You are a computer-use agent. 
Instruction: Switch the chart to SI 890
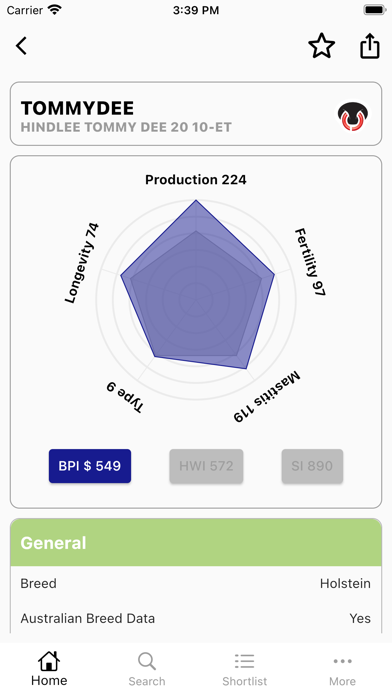[x=312, y=466]
